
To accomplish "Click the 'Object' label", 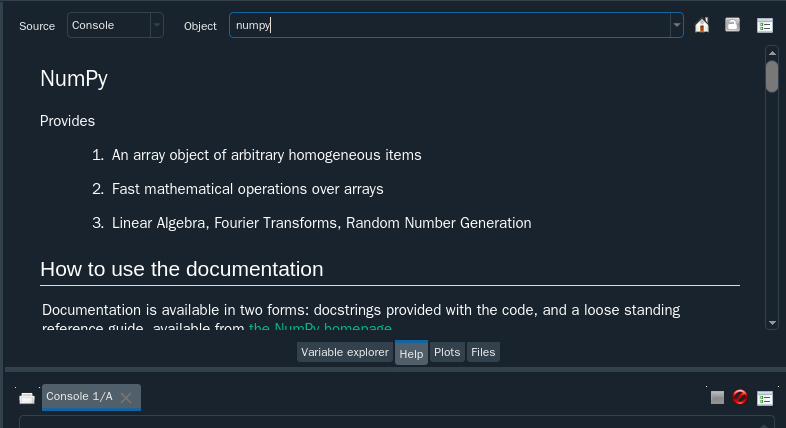I will 200,26.
